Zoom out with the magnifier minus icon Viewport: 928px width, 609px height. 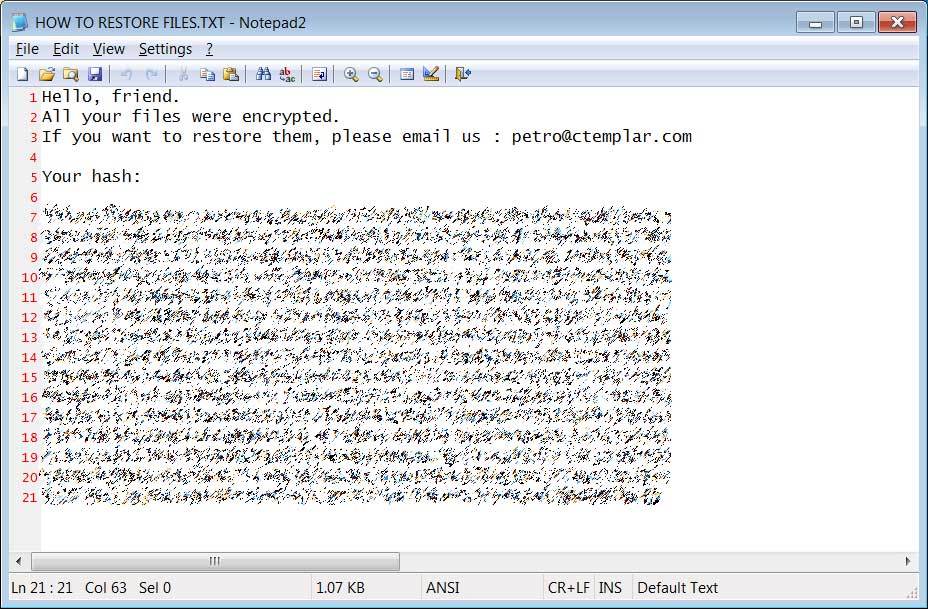click(x=375, y=74)
